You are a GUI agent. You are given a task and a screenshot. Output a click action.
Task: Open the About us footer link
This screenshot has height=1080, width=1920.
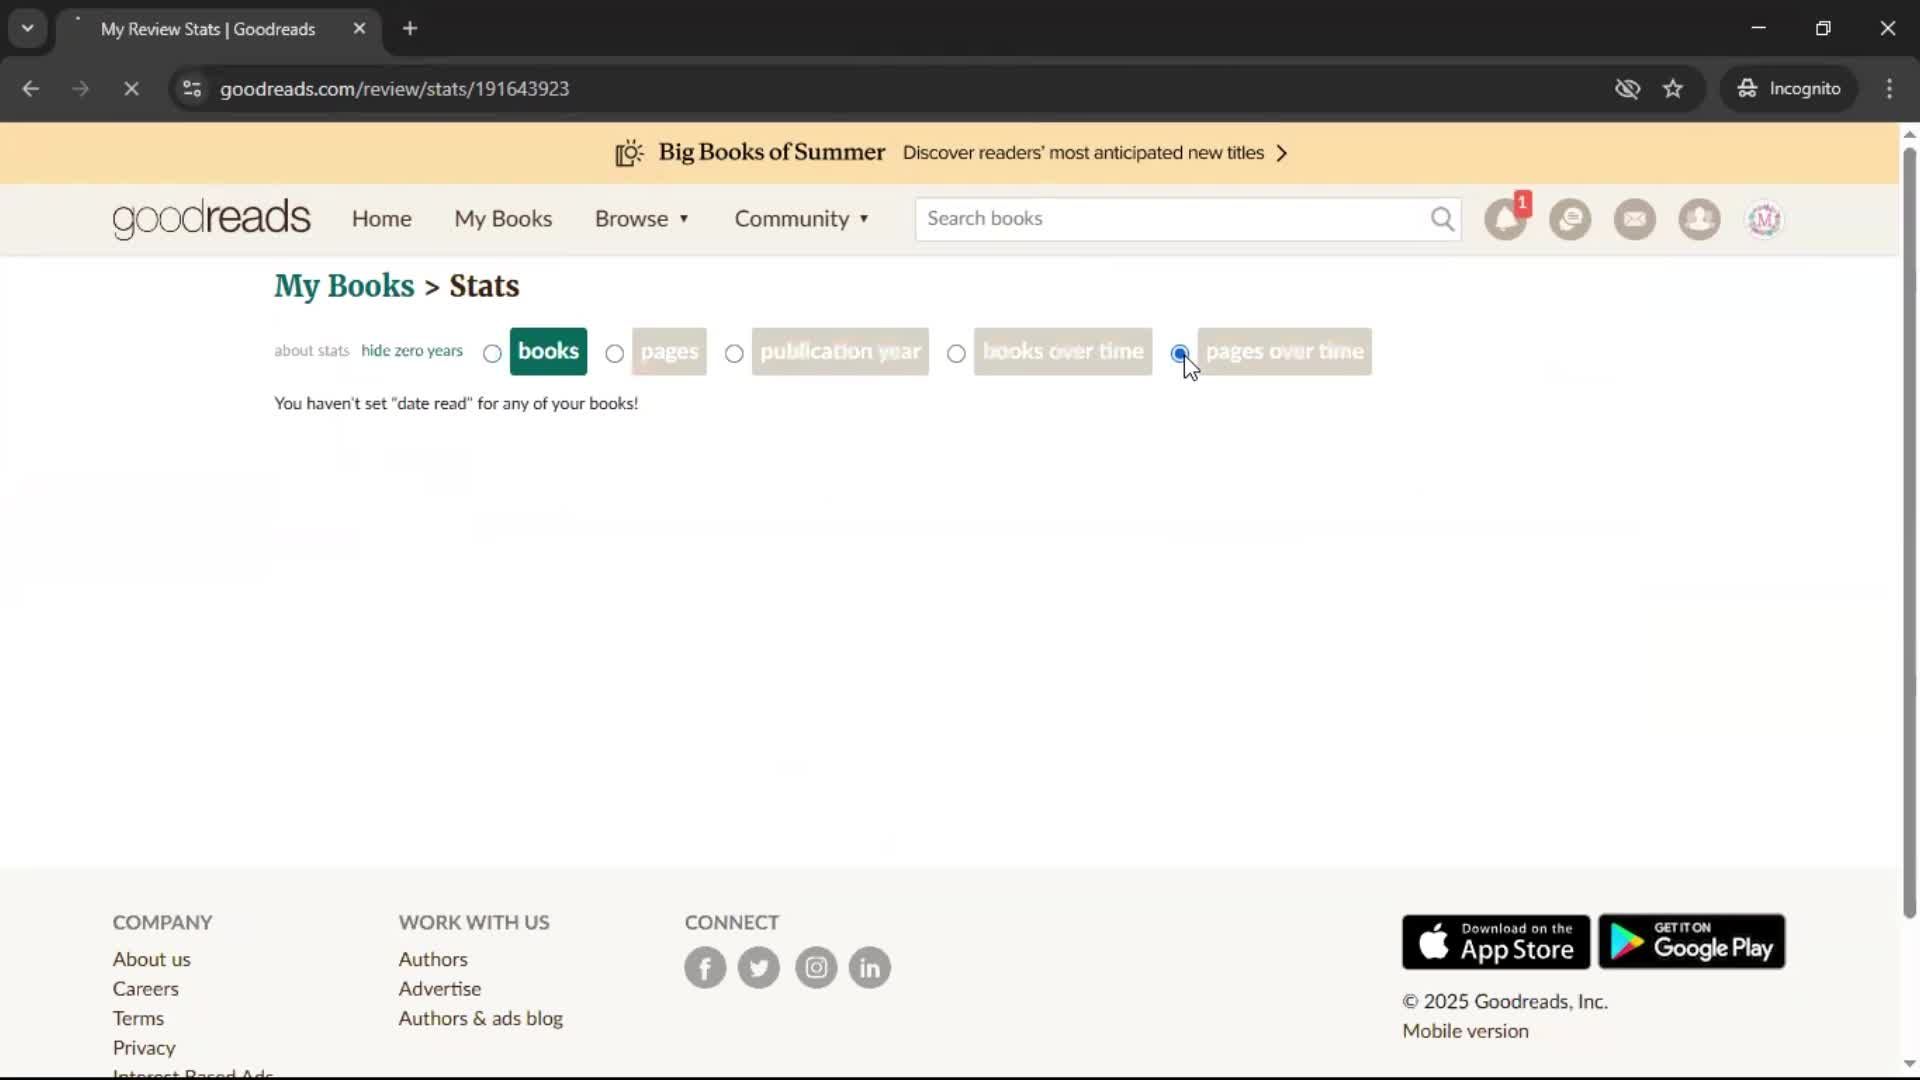point(151,959)
